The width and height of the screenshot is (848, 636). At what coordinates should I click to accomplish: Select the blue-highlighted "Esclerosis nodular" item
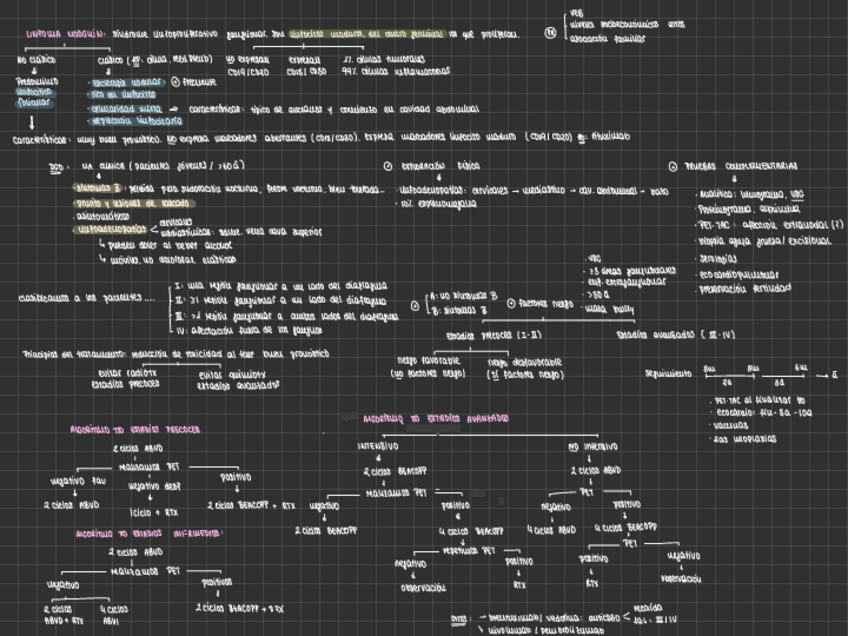126,85
